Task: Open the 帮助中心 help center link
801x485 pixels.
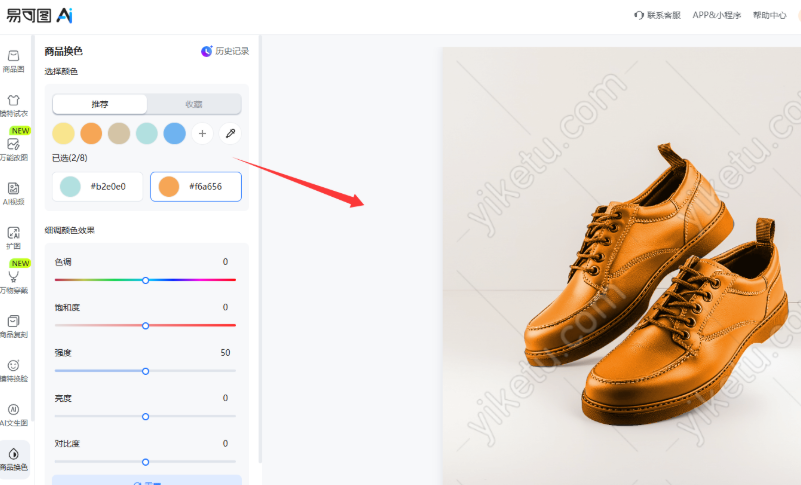Action: (769, 15)
